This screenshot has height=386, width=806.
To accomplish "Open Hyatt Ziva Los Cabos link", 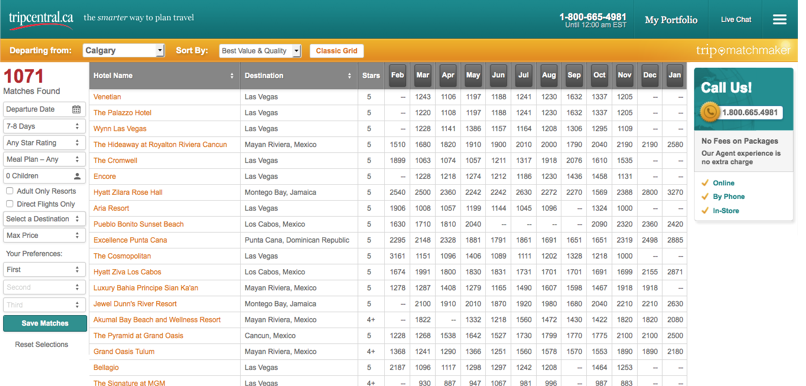I will 127,272.
